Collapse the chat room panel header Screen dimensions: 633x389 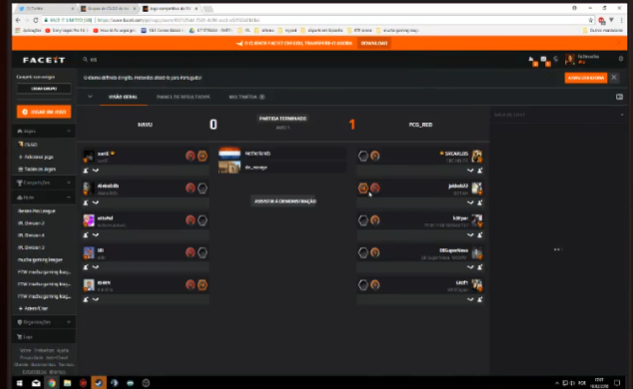[622, 115]
